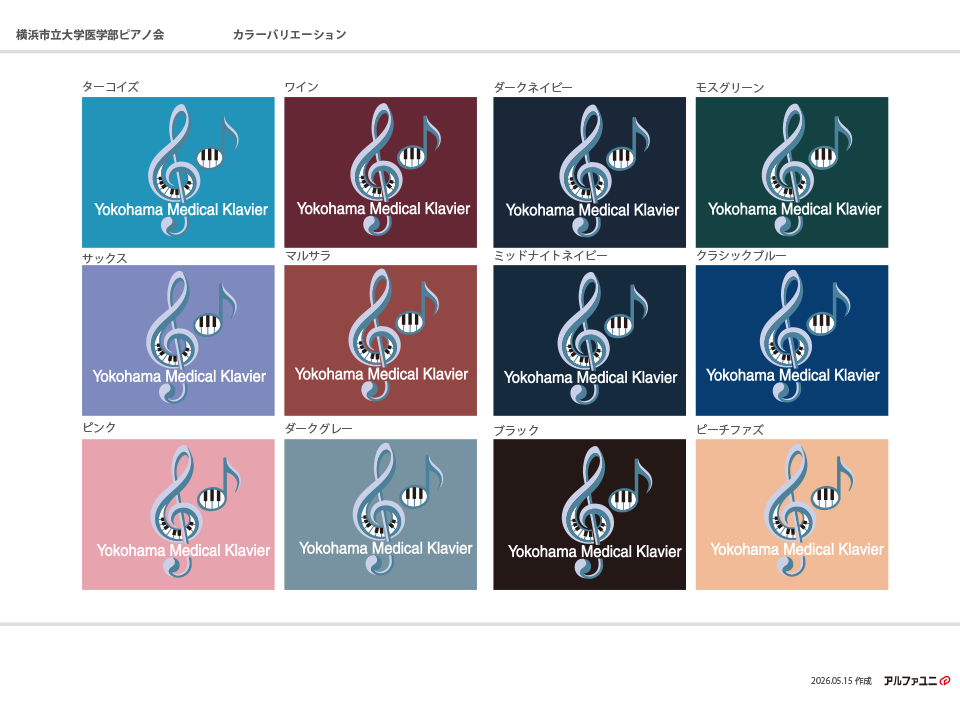Select the モスグリーン moss green logo tile
The image size is (960, 720).
792,173
